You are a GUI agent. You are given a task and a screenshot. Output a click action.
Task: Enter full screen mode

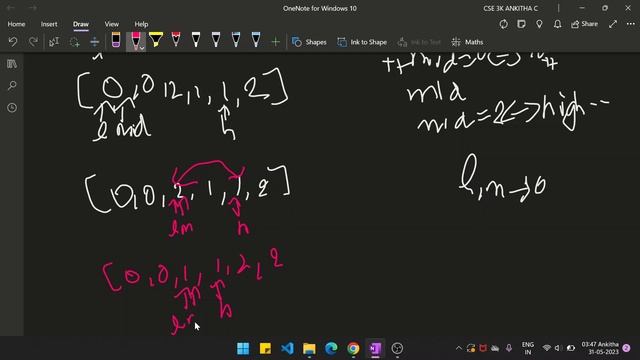point(613,24)
